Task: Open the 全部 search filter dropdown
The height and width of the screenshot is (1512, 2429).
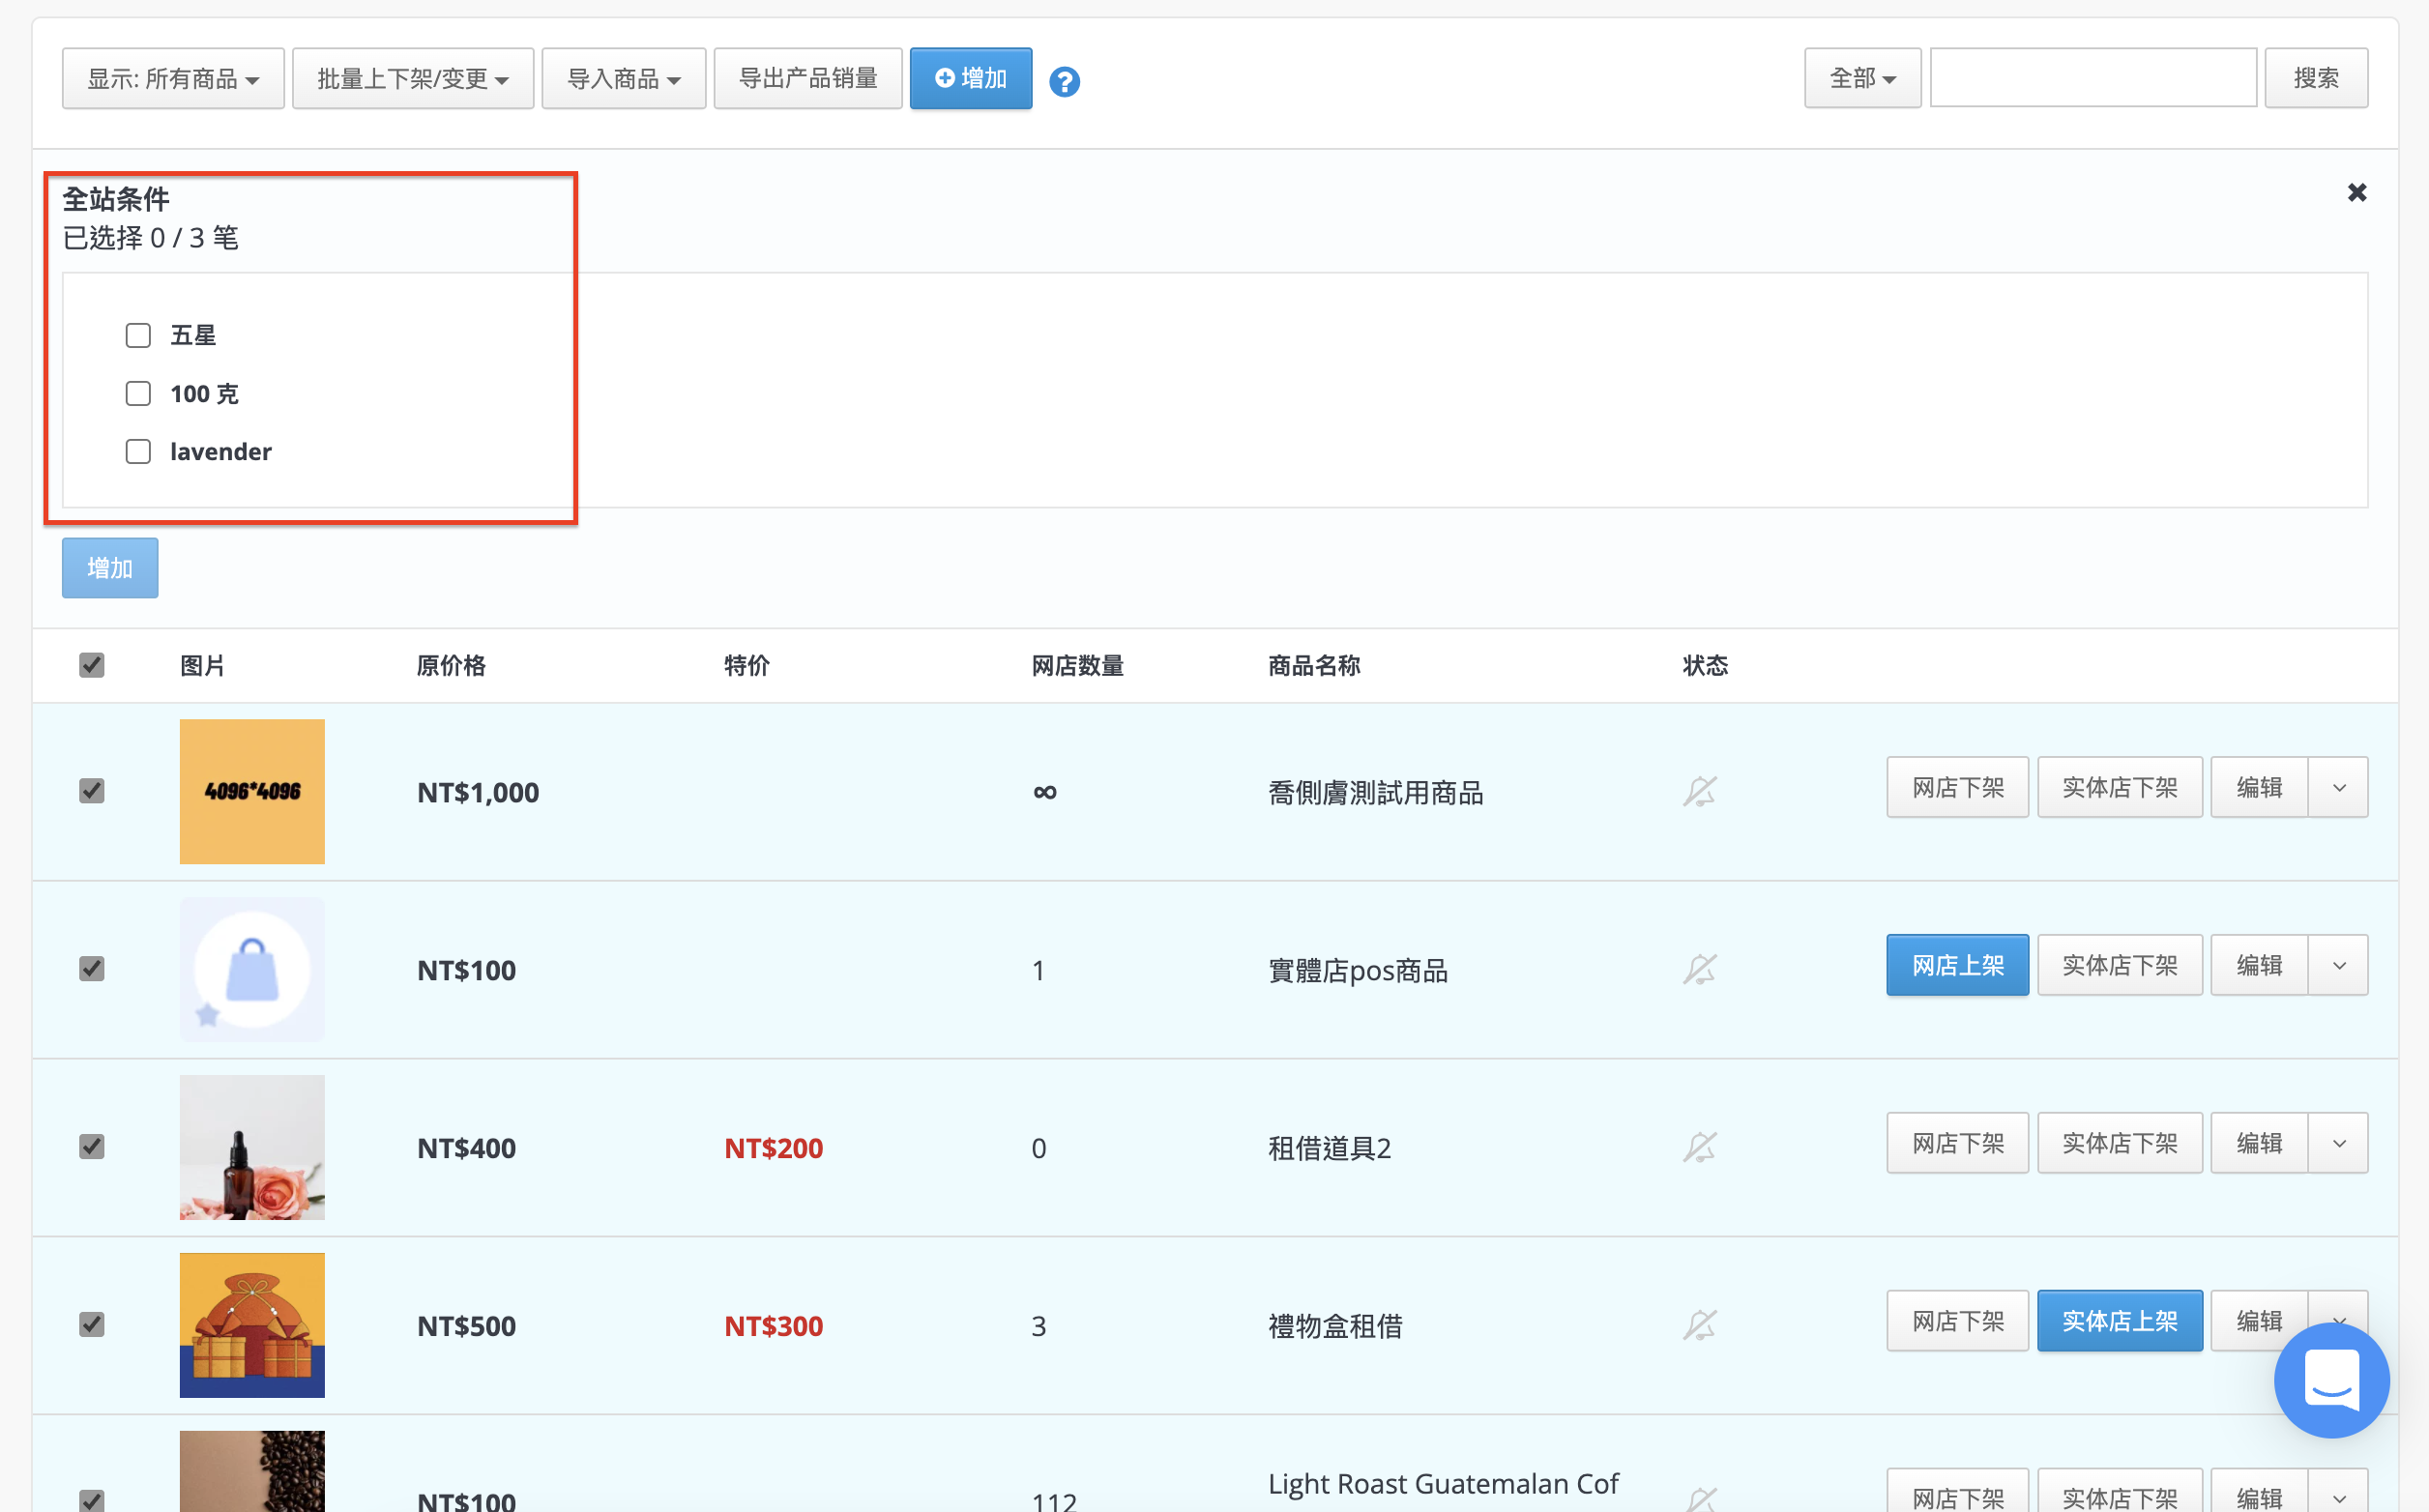Action: [1862, 78]
